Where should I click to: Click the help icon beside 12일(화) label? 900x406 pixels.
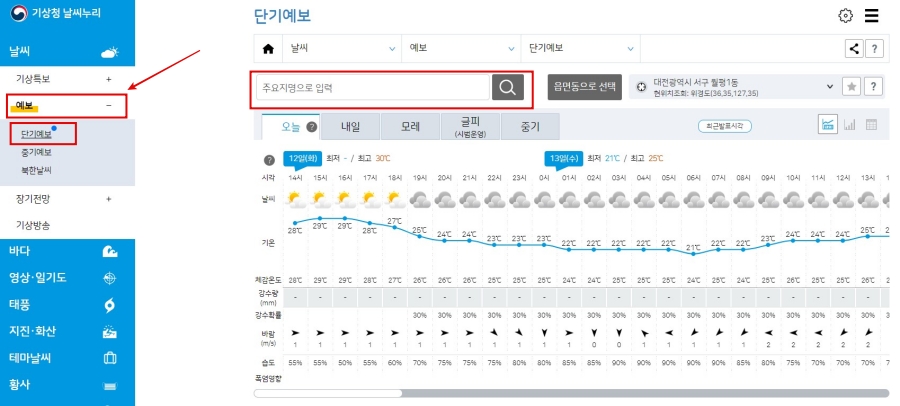(x=269, y=160)
